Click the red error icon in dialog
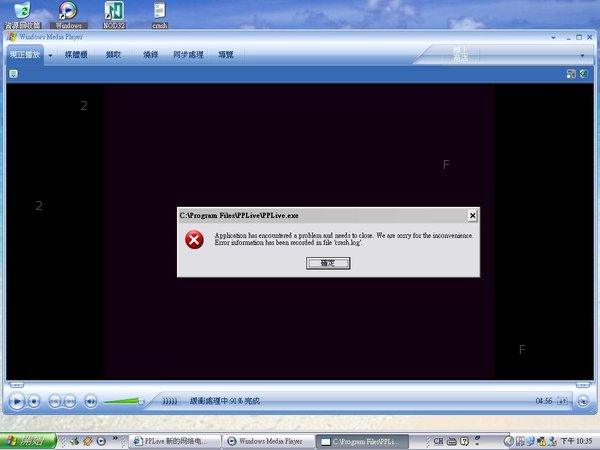600x450 pixels. 194,240
